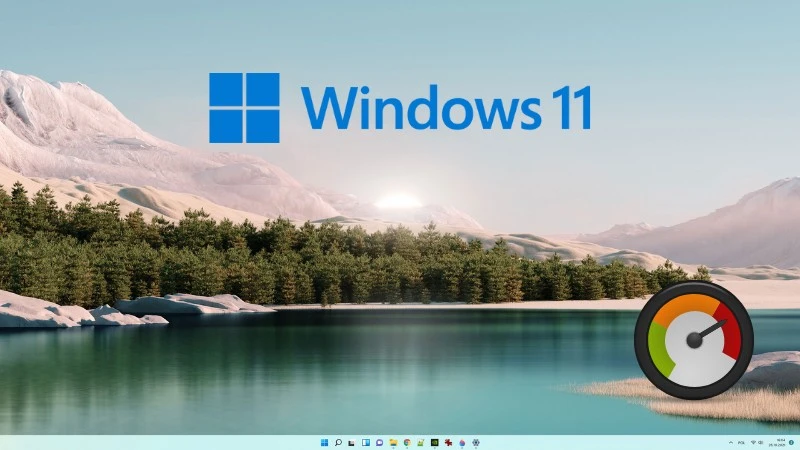Change the POL input language indicator
Image resolution: width=800 pixels, height=450 pixels.
coord(741,442)
